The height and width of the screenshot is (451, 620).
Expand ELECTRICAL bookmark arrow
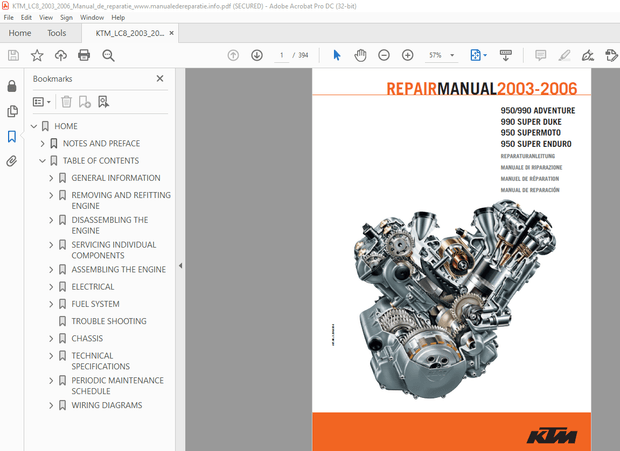51,287
